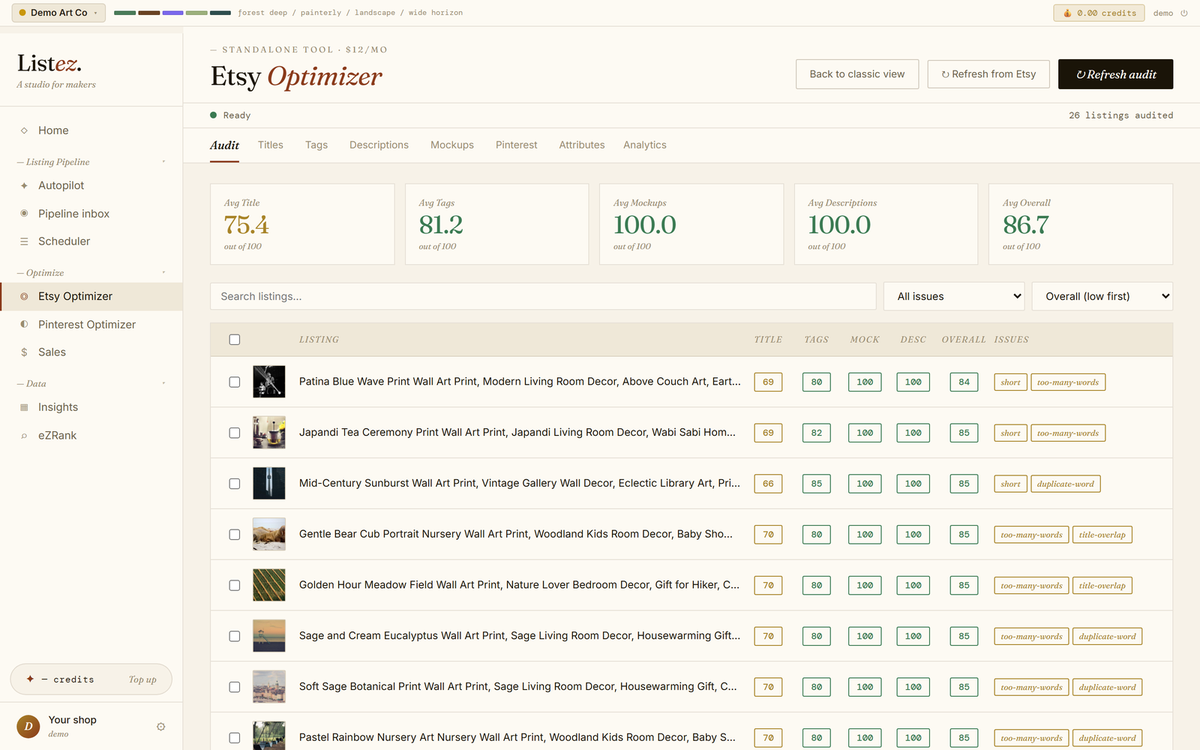Image resolution: width=1200 pixels, height=750 pixels.
Task: Click Japandi Tea Ceremony tags score 82
Action: tap(816, 433)
